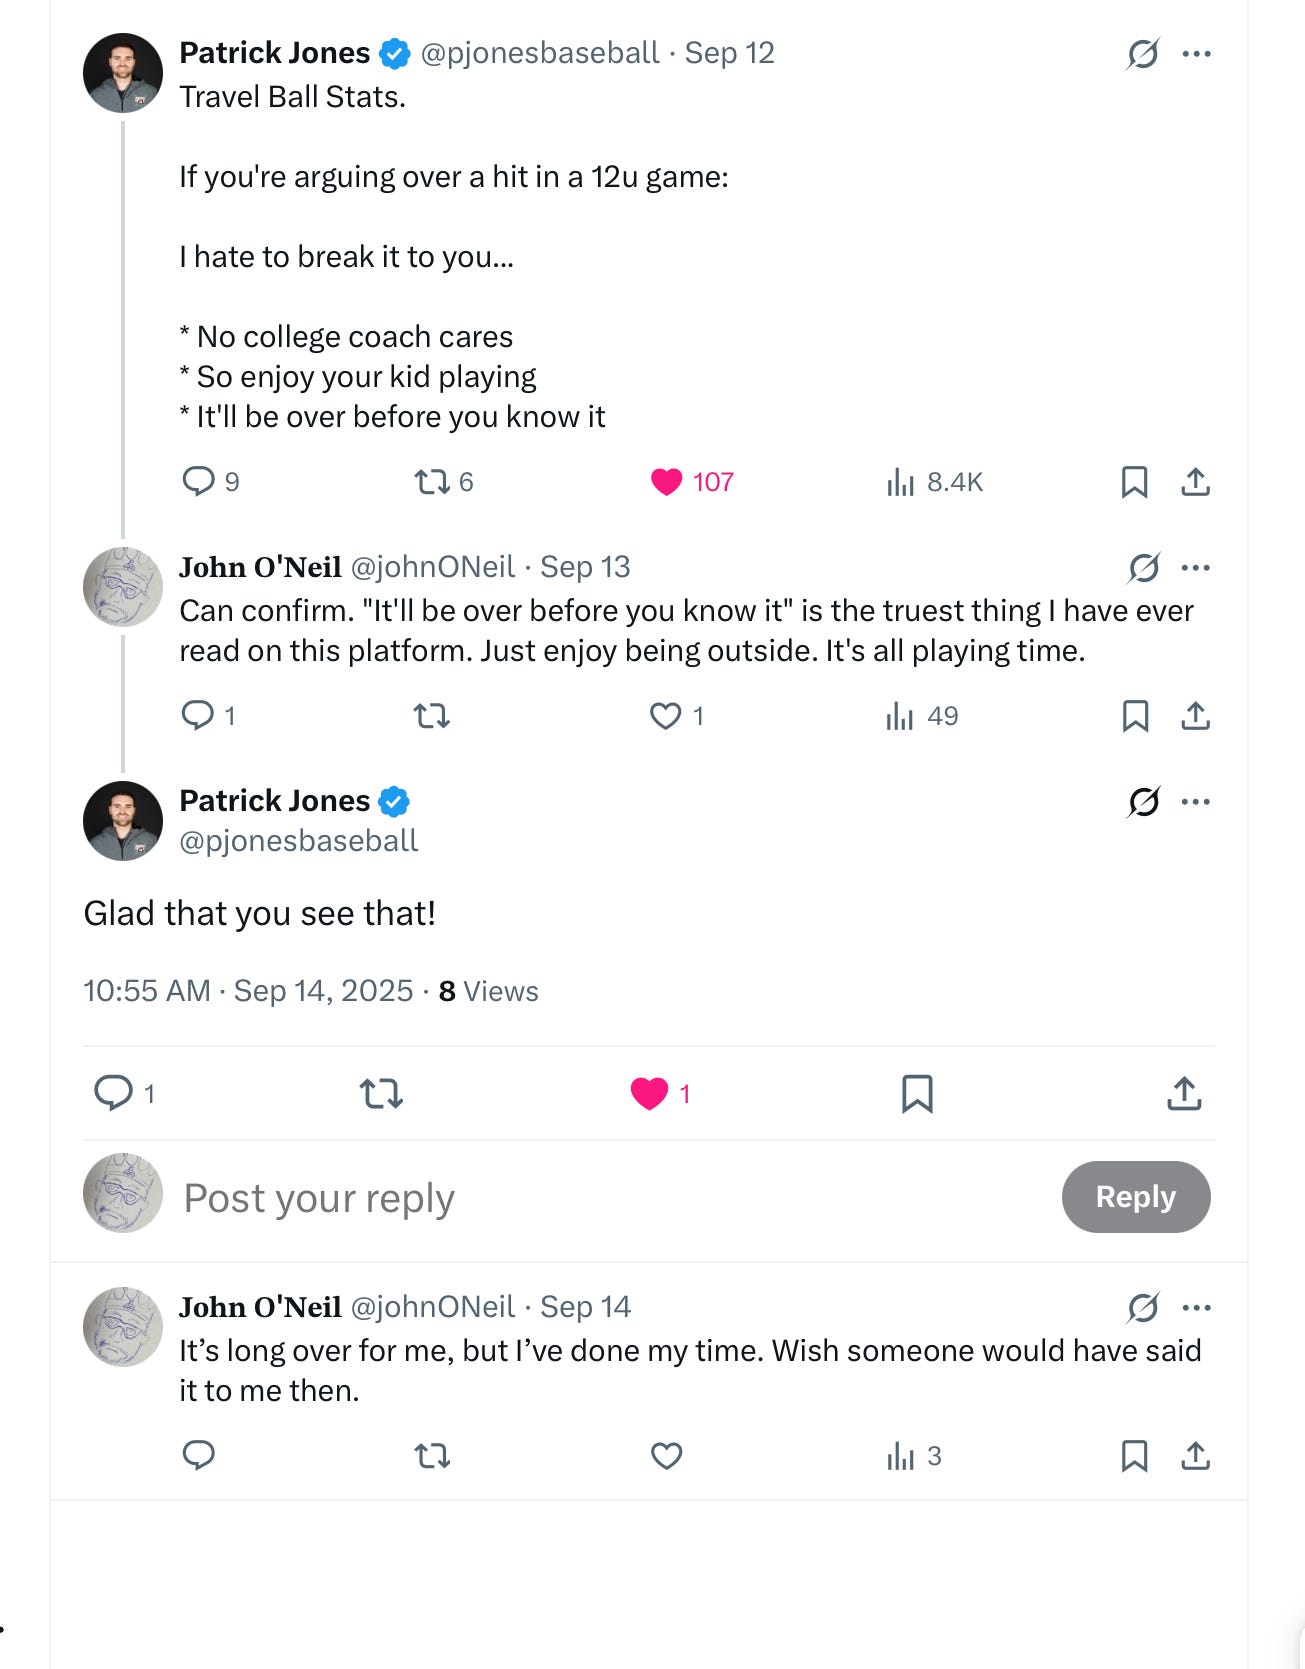Share the Travel Ball Stats post
1305x1669 pixels.
pyautogui.click(x=1195, y=482)
